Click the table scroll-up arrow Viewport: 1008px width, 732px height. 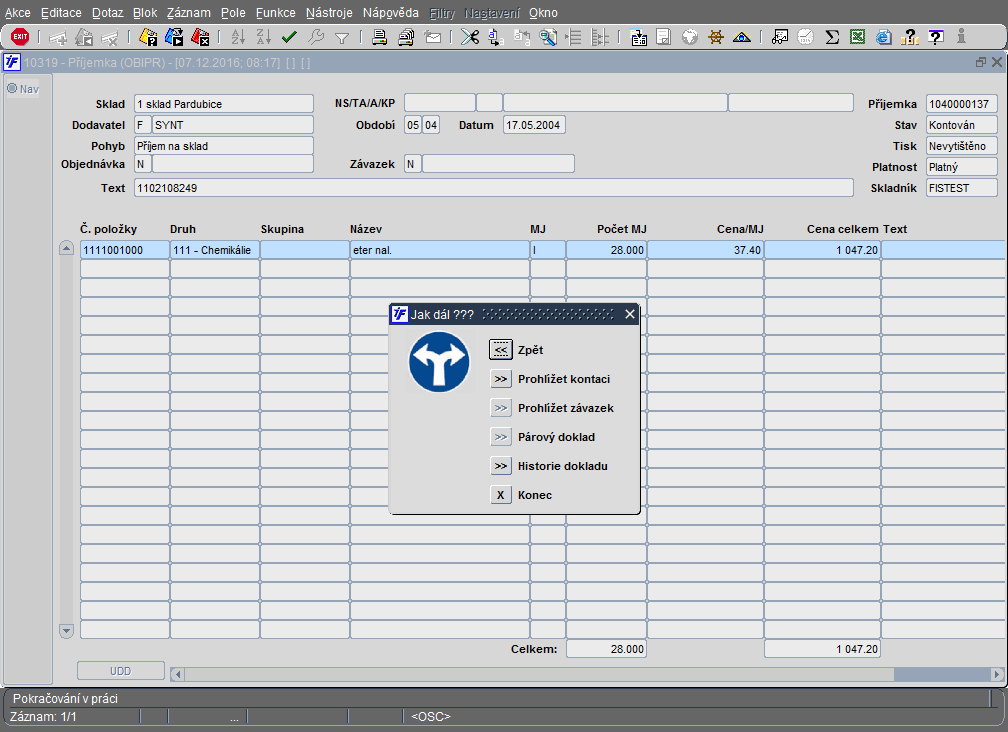(66, 248)
